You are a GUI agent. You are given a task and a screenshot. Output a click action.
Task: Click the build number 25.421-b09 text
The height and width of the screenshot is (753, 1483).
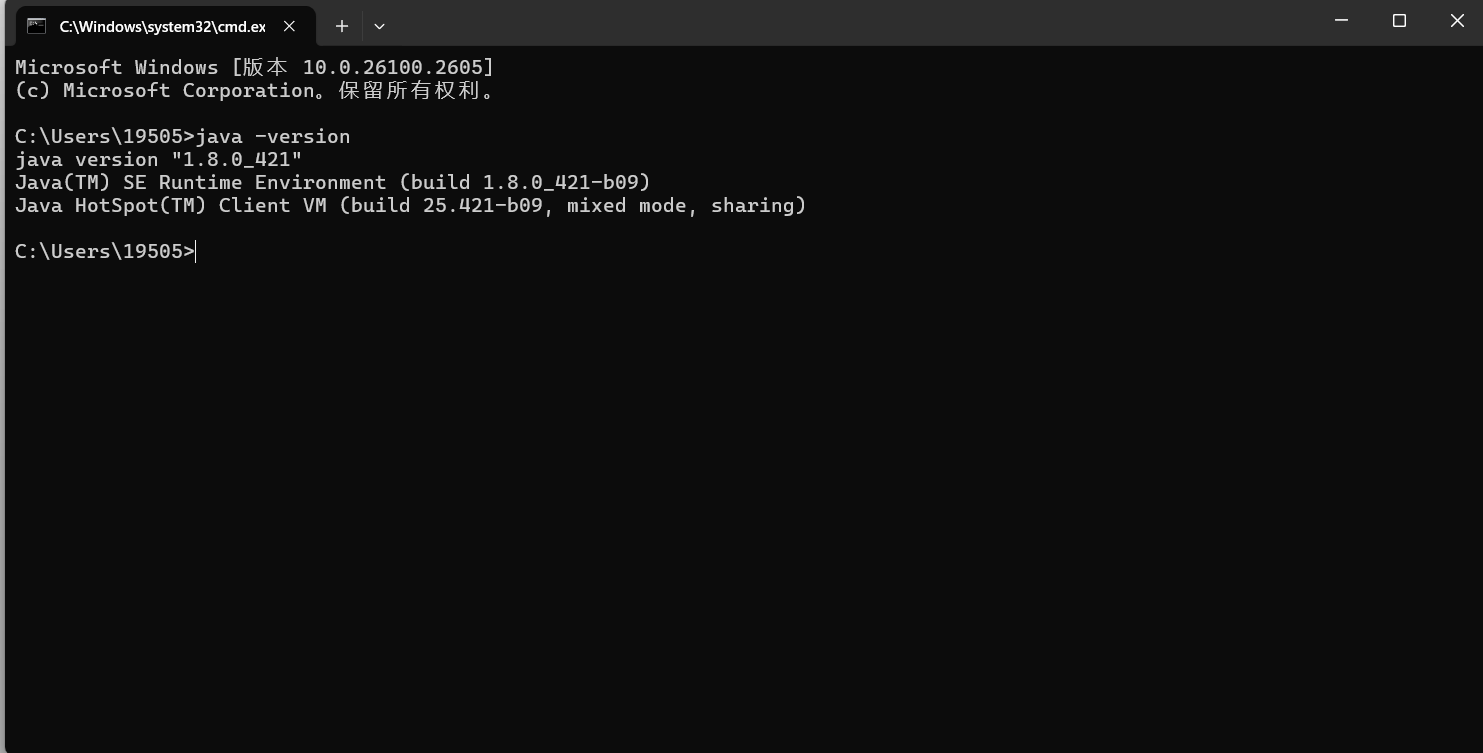tap(482, 205)
